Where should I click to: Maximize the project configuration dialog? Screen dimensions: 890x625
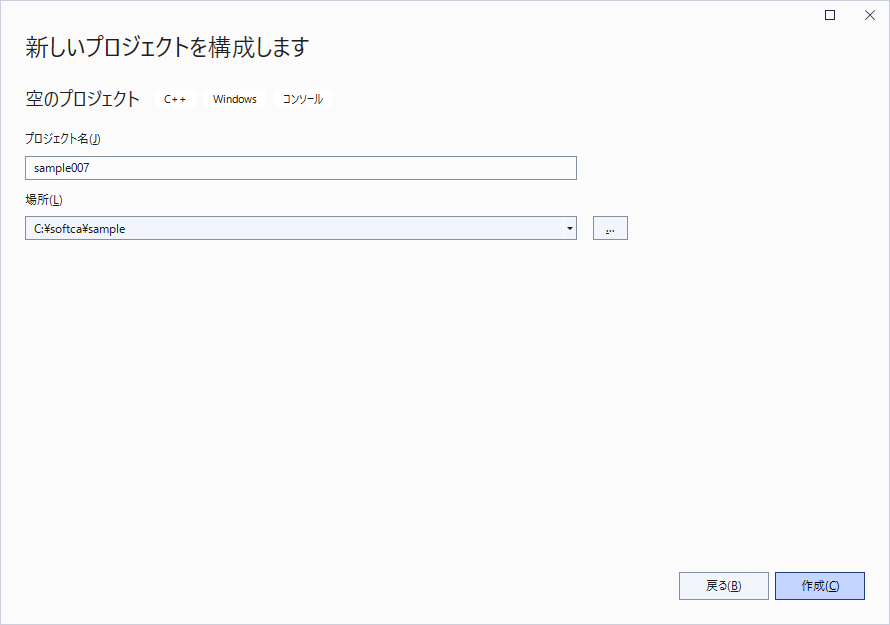coord(830,15)
